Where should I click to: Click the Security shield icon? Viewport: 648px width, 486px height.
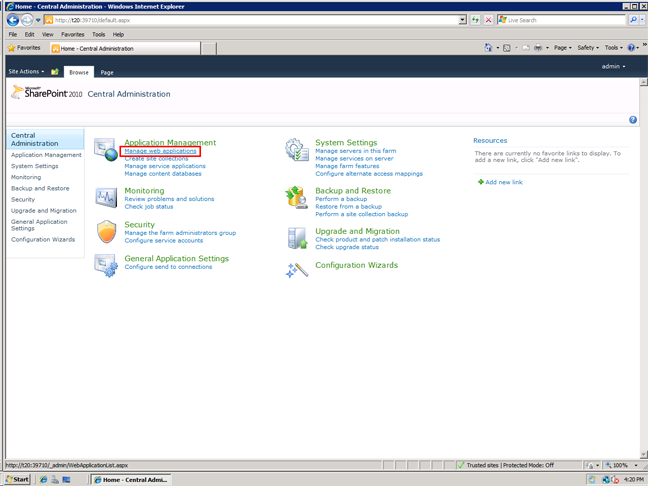pyautogui.click(x=106, y=231)
